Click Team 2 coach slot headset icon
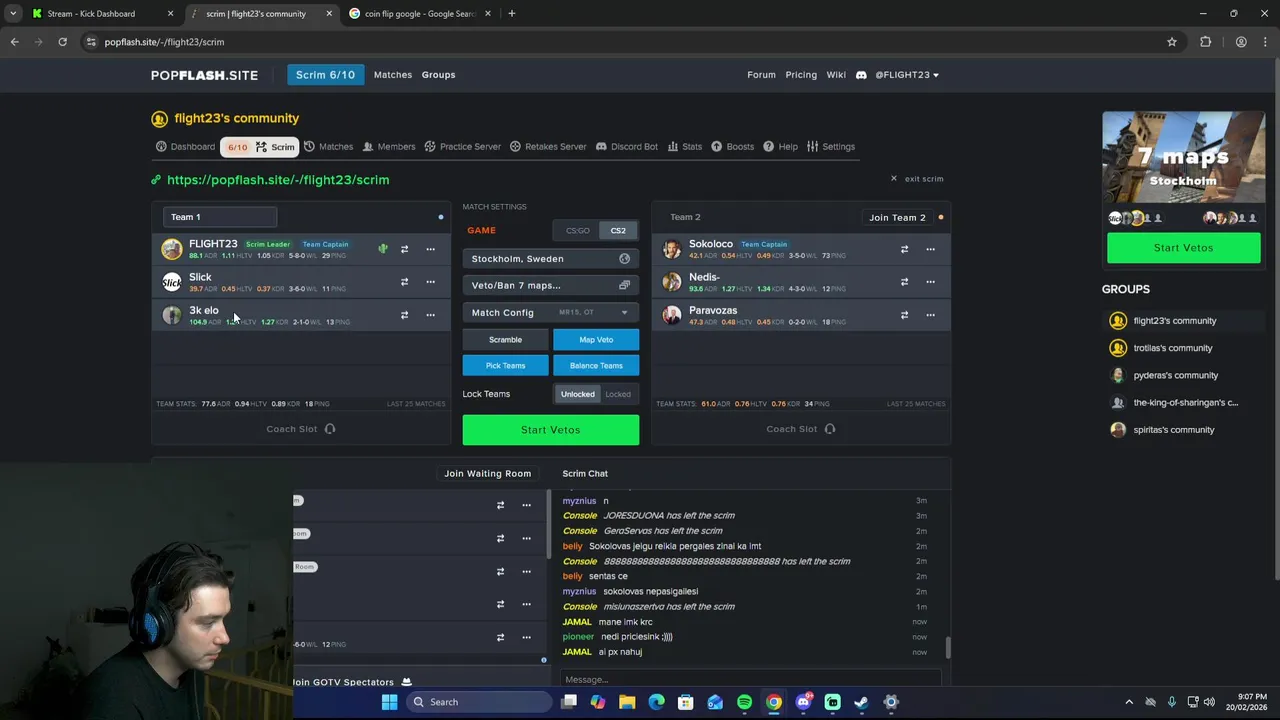Image resolution: width=1280 pixels, height=720 pixels. click(829, 429)
